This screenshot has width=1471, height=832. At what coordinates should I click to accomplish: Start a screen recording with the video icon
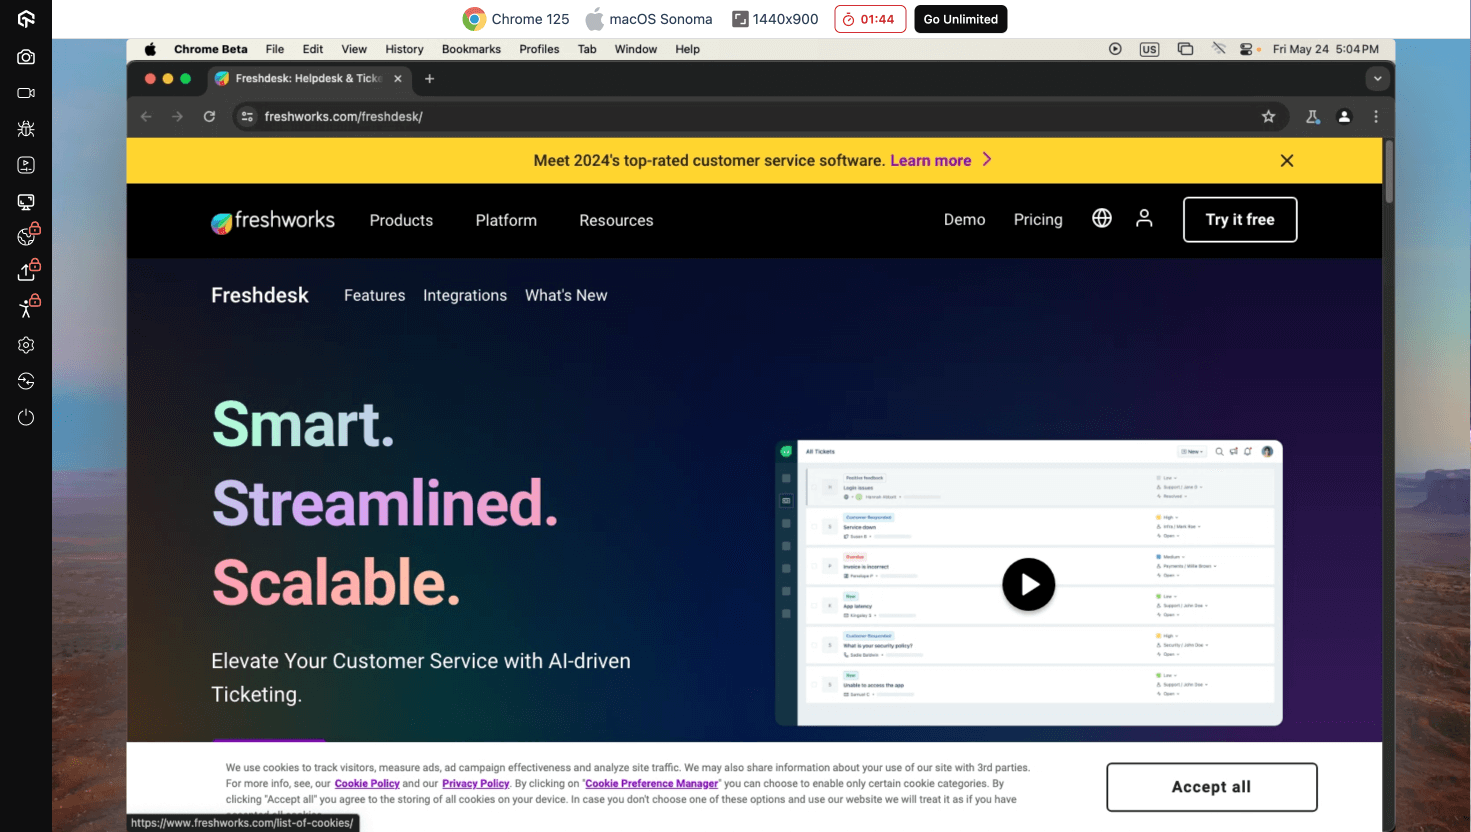26,92
